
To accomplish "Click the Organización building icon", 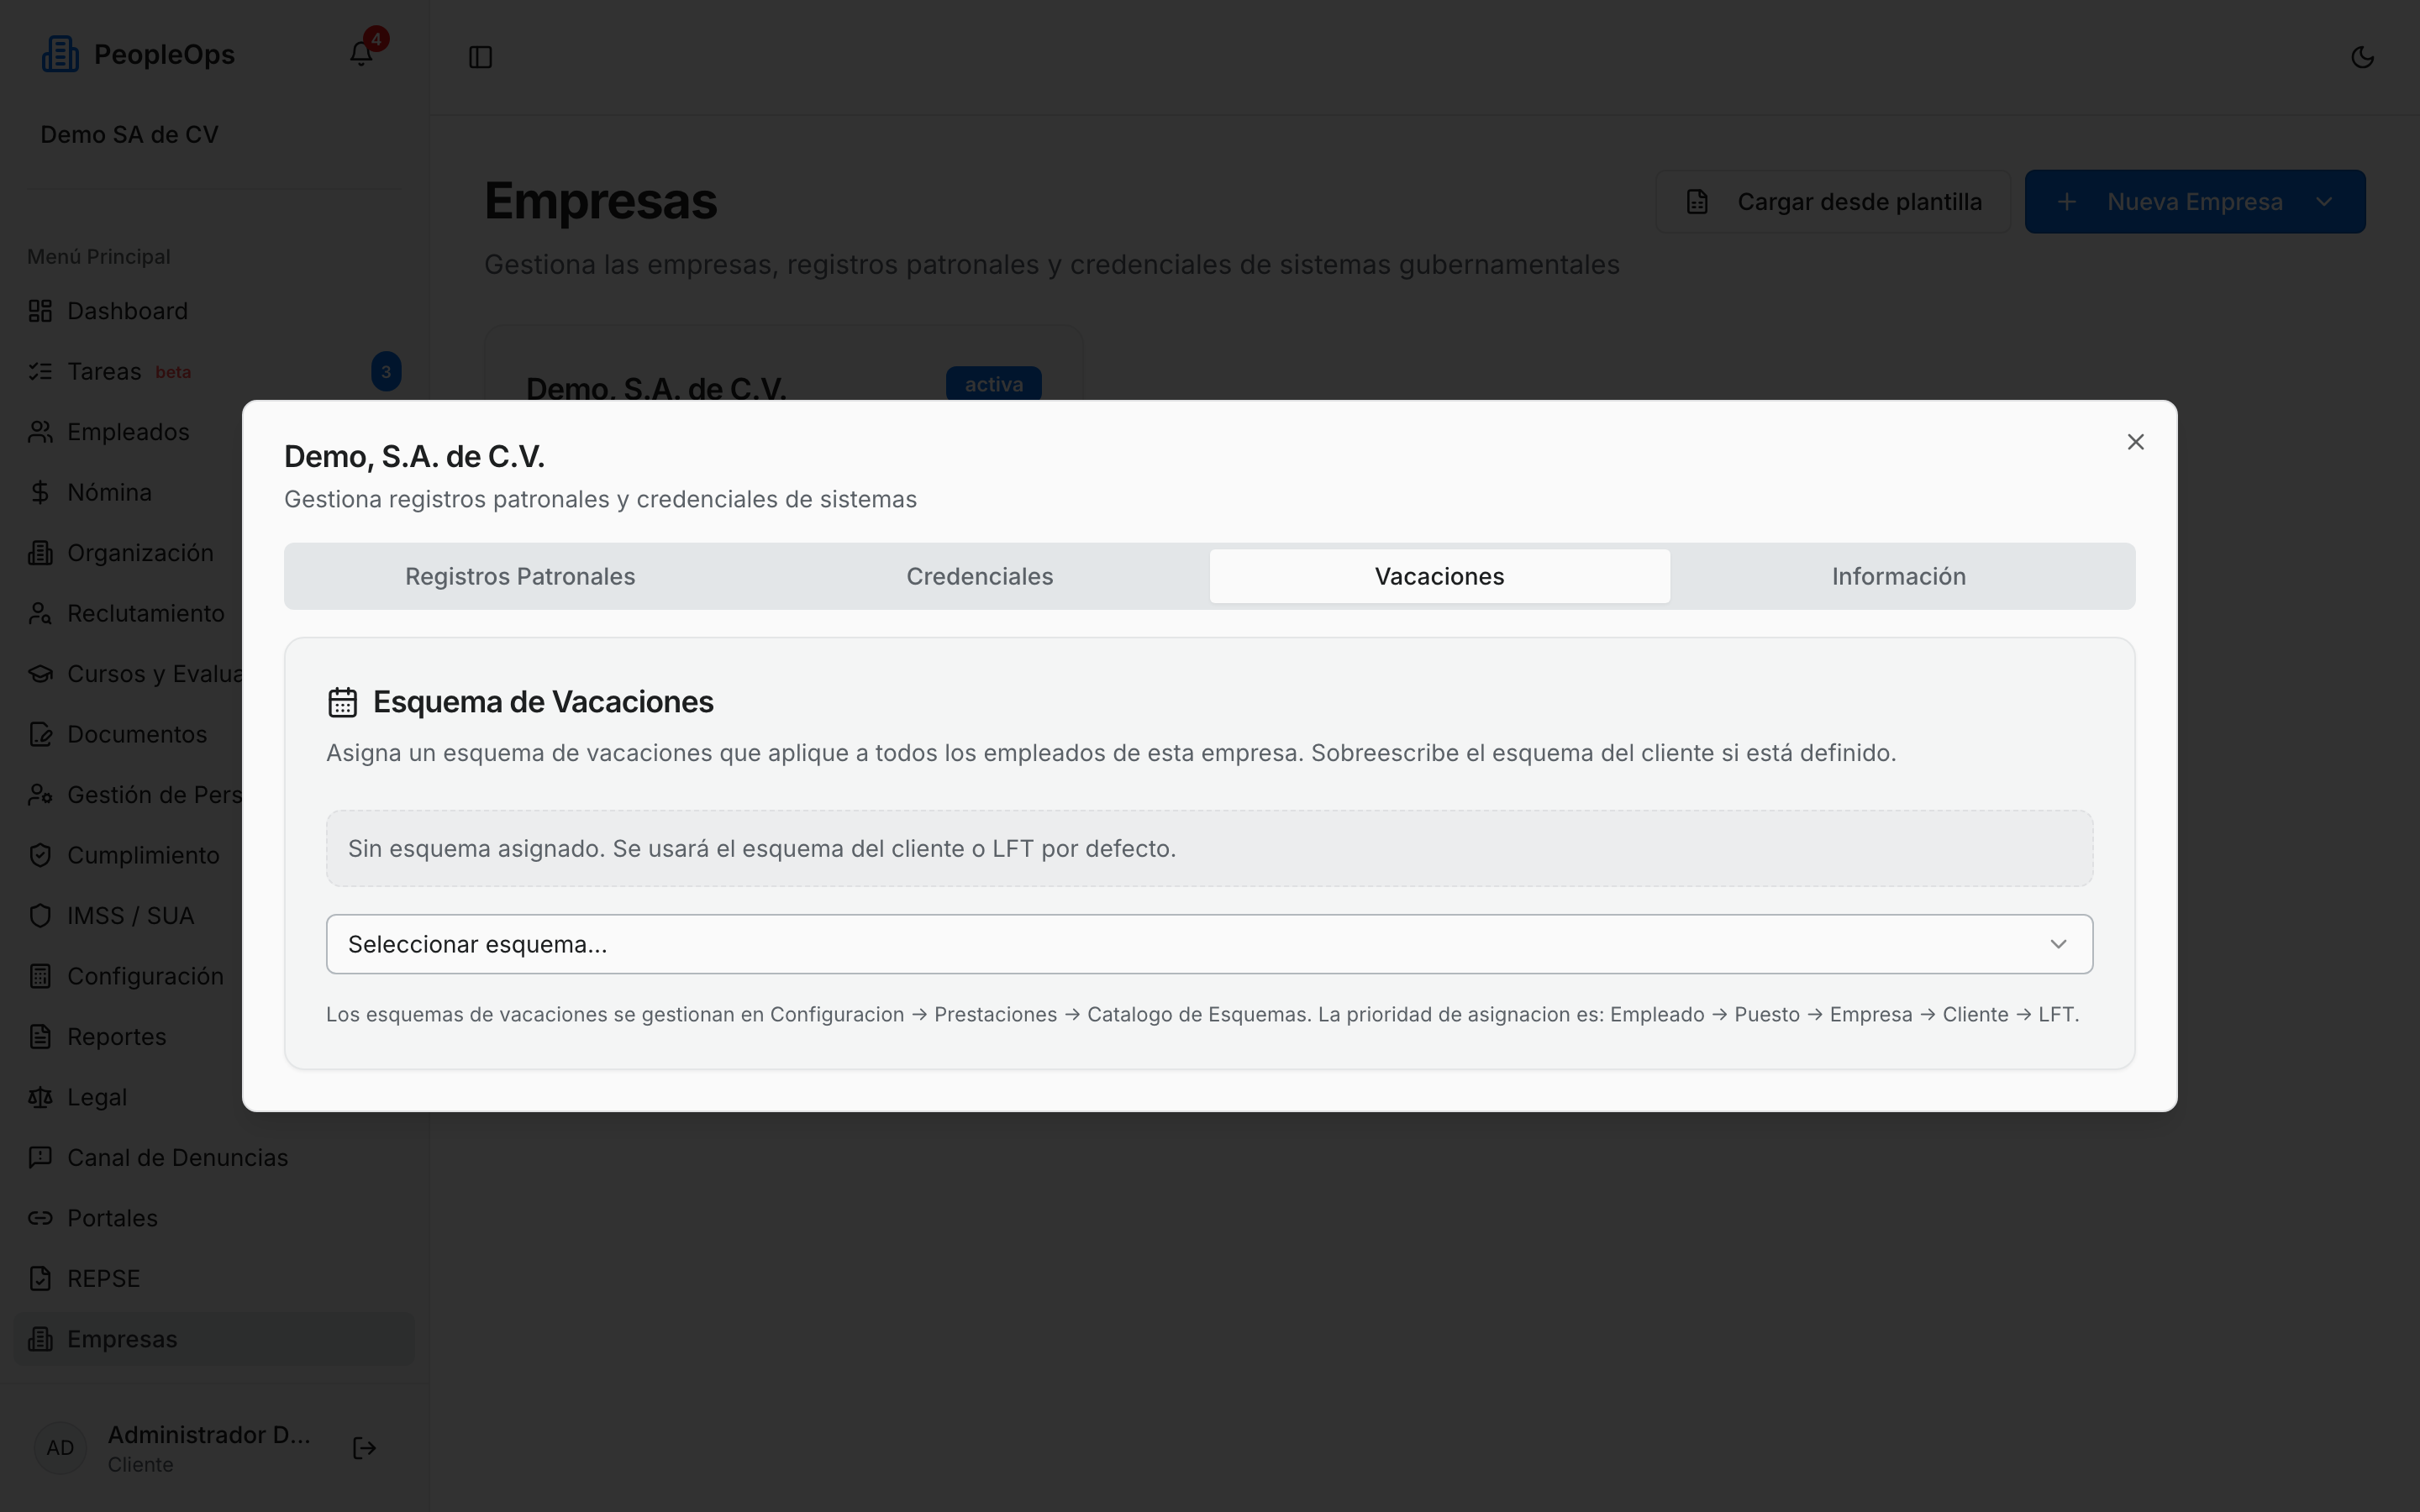I will coord(40,553).
